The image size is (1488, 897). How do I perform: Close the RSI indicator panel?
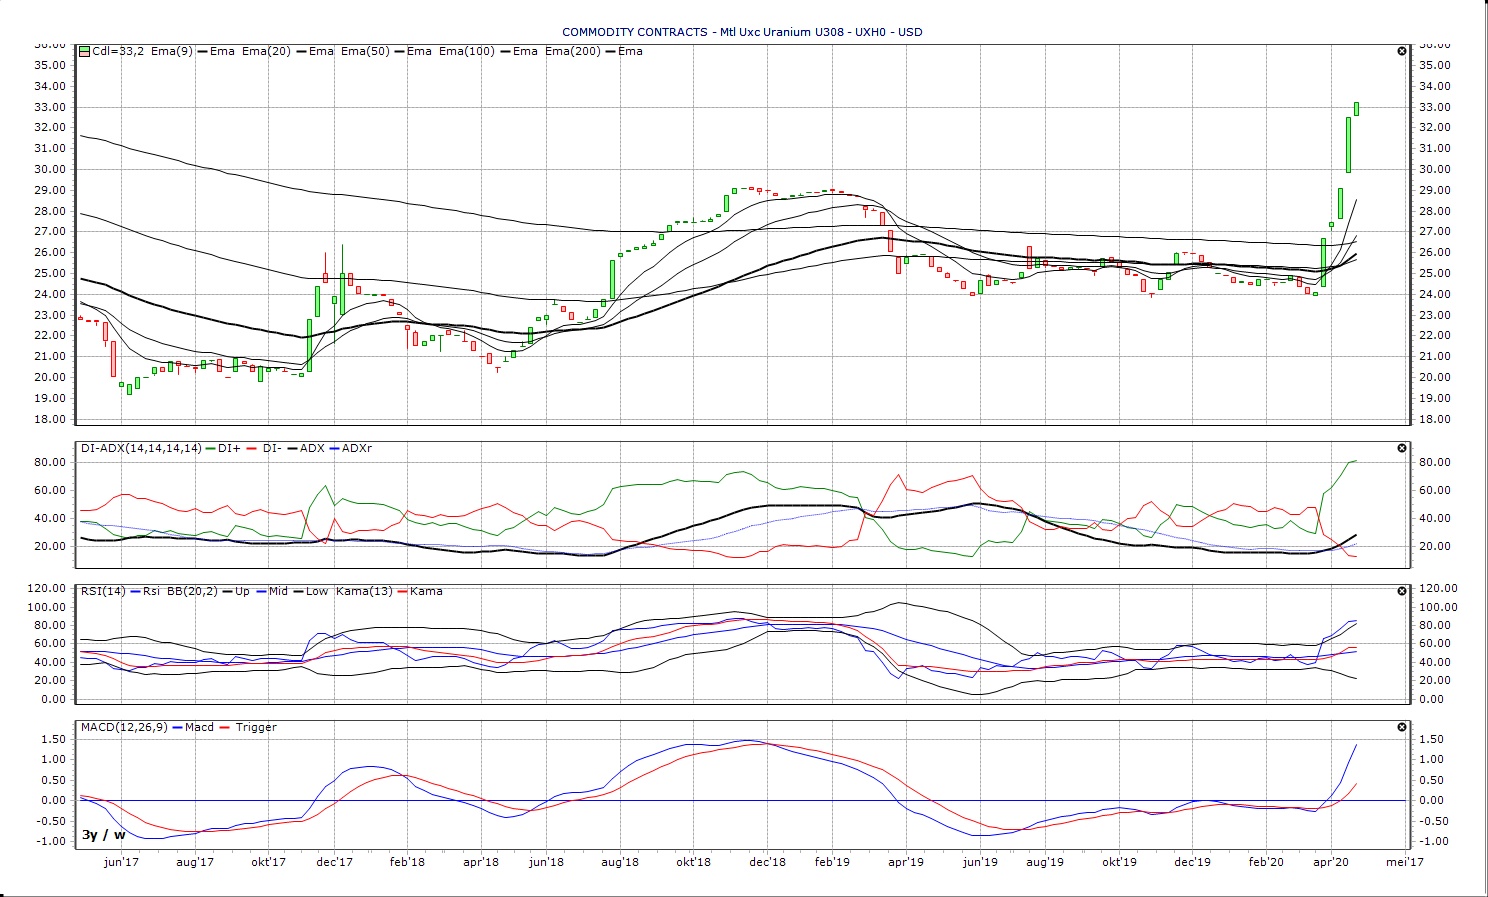(1401, 591)
